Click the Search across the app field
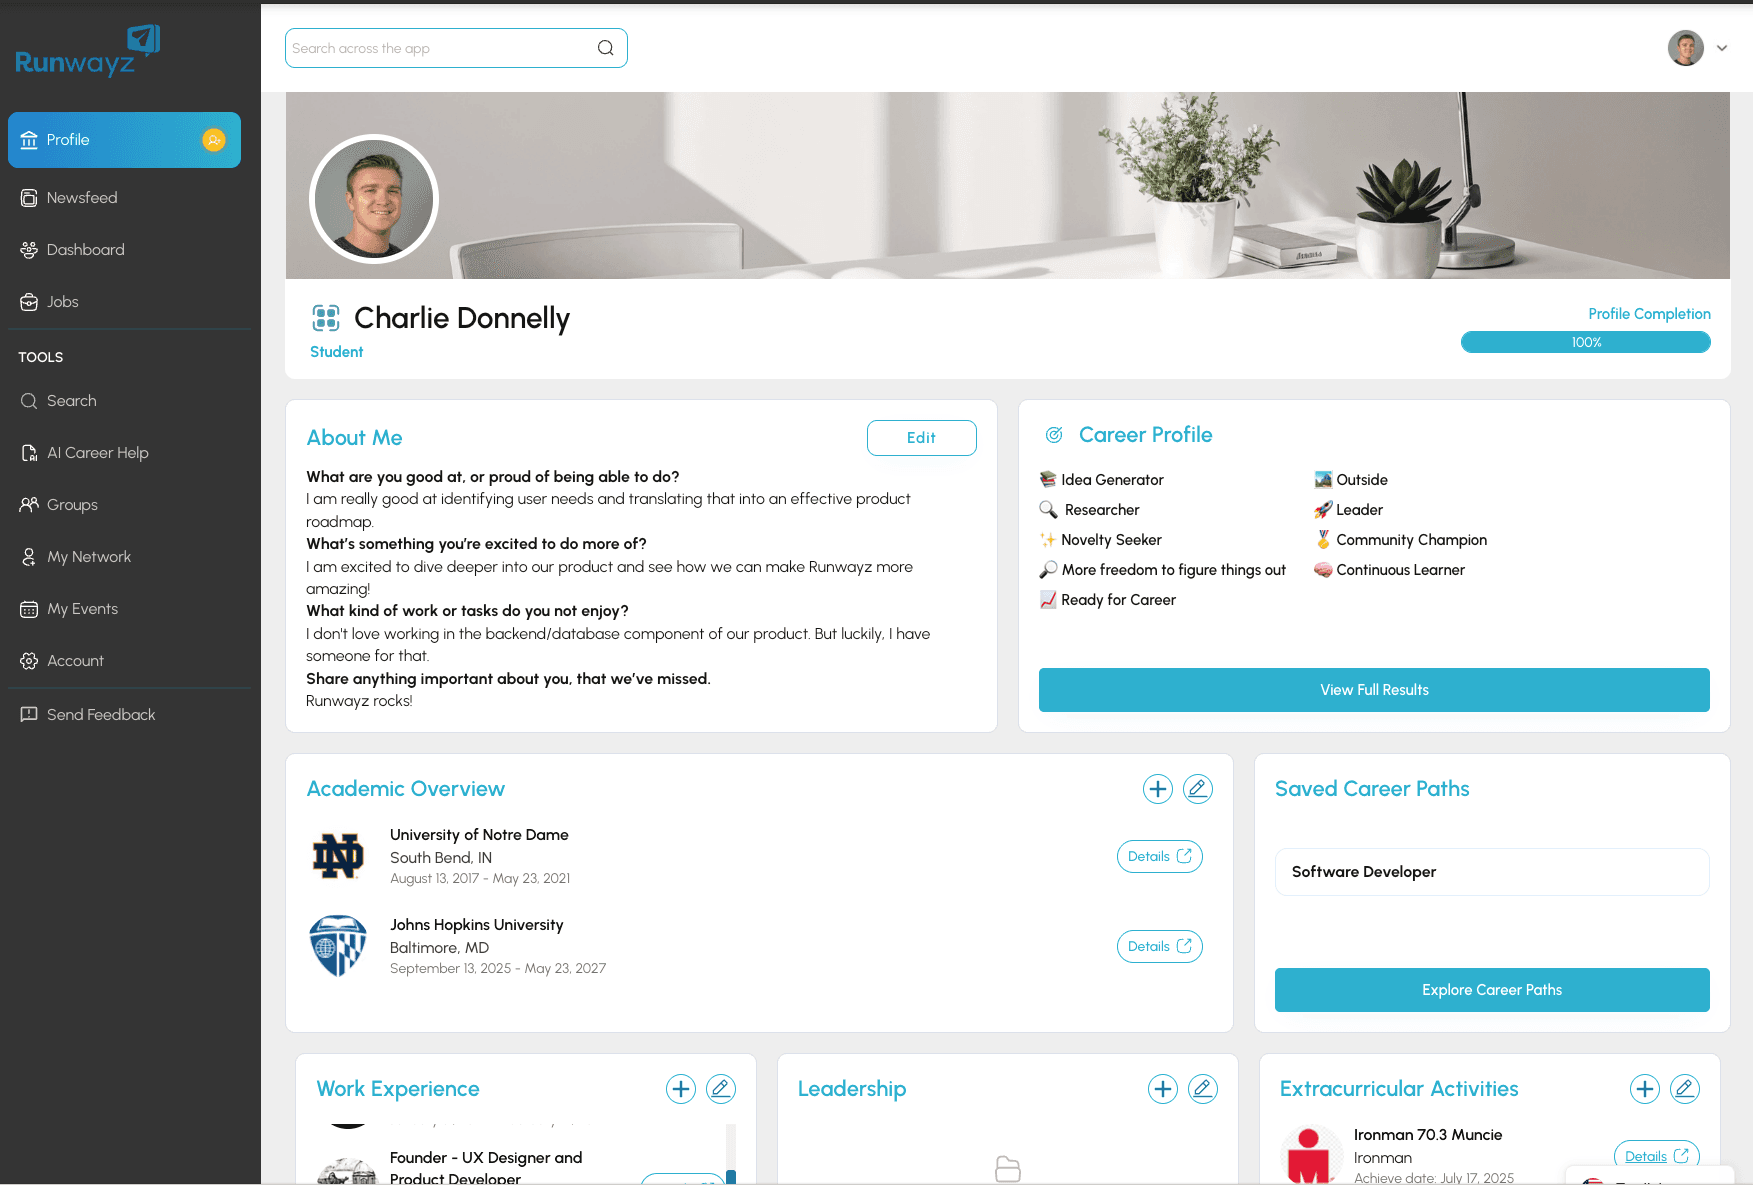This screenshot has height=1185, width=1753. point(456,48)
